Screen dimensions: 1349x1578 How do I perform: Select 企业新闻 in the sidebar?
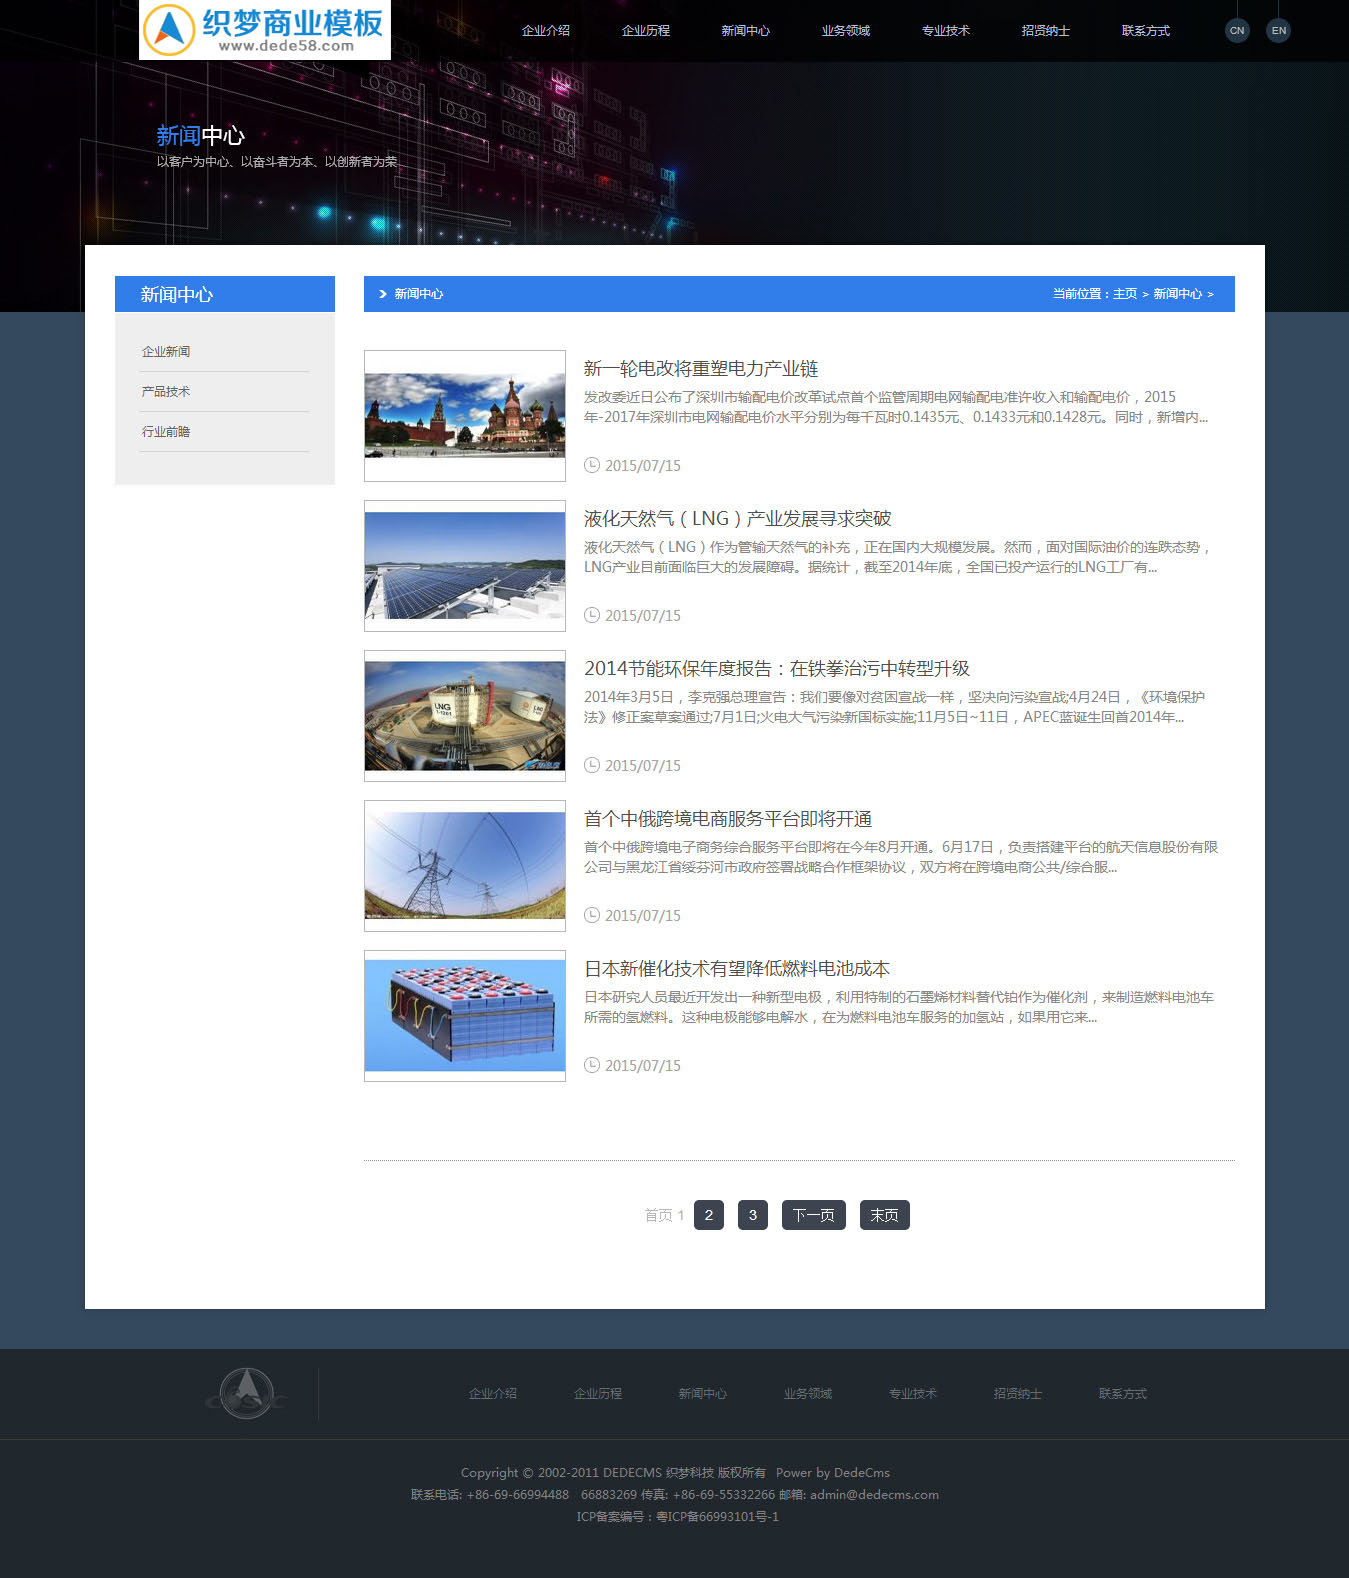[x=166, y=352]
